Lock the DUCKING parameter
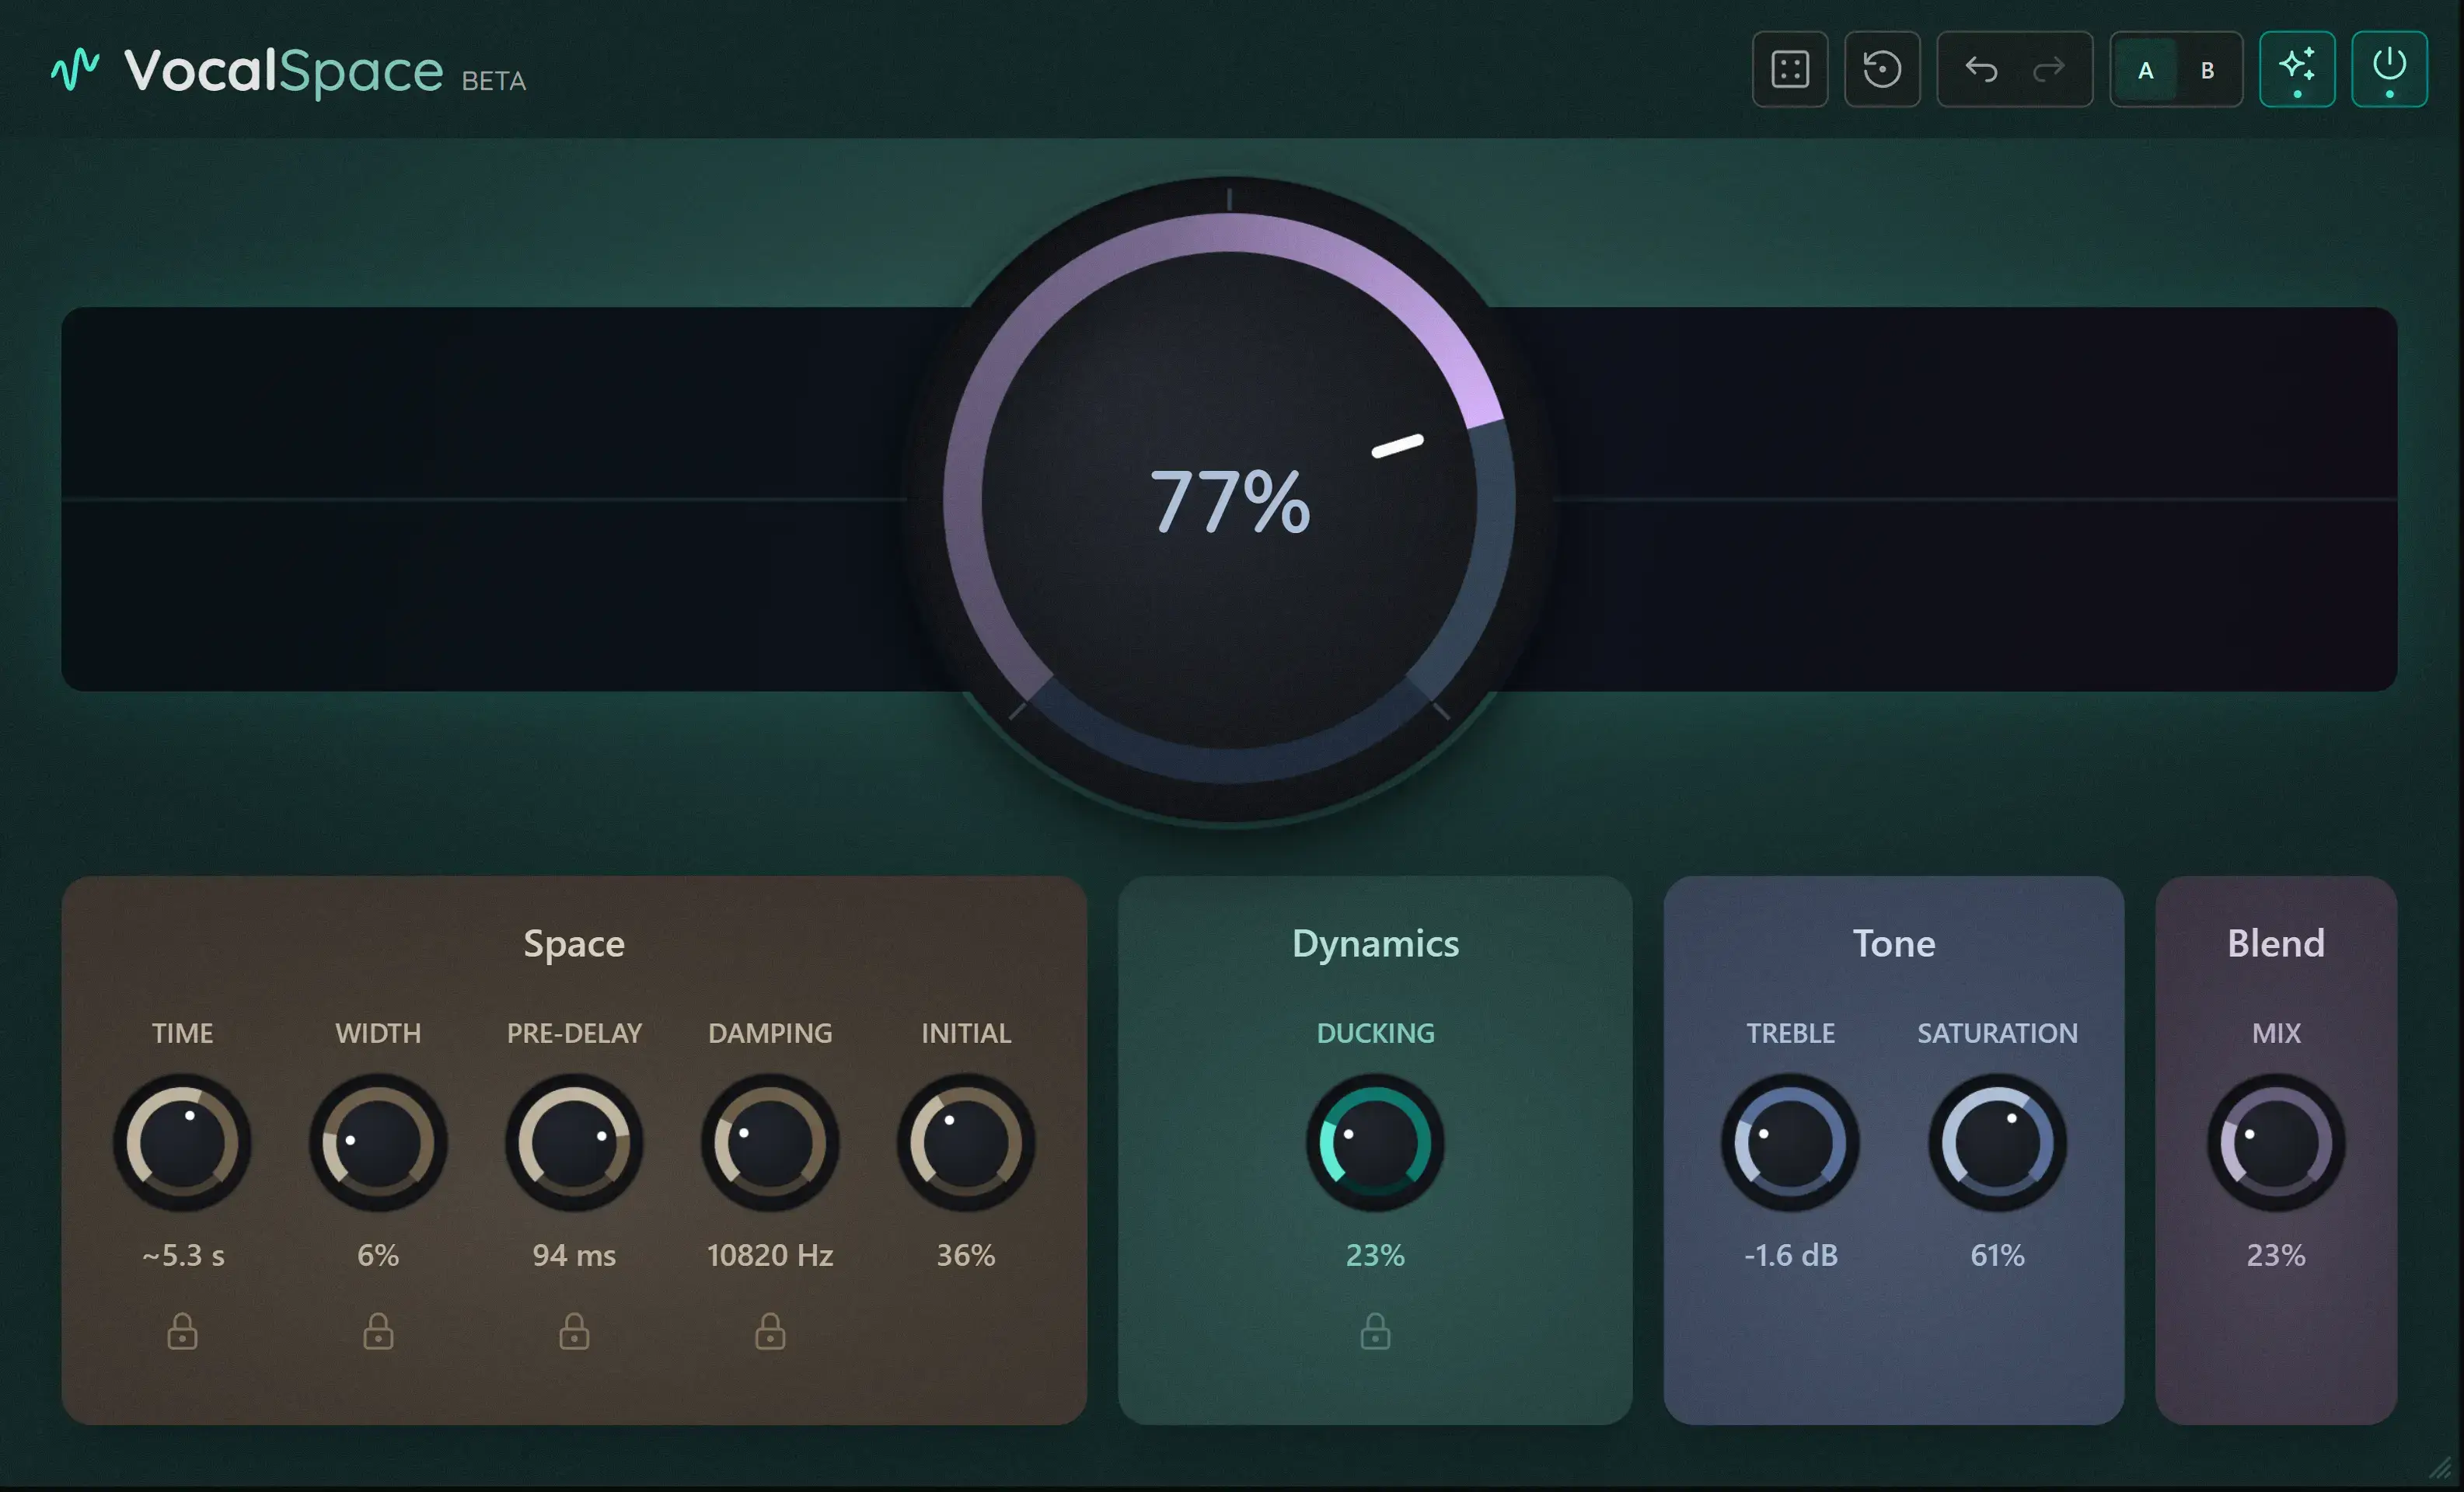The width and height of the screenshot is (2464, 1492). [x=1375, y=1331]
